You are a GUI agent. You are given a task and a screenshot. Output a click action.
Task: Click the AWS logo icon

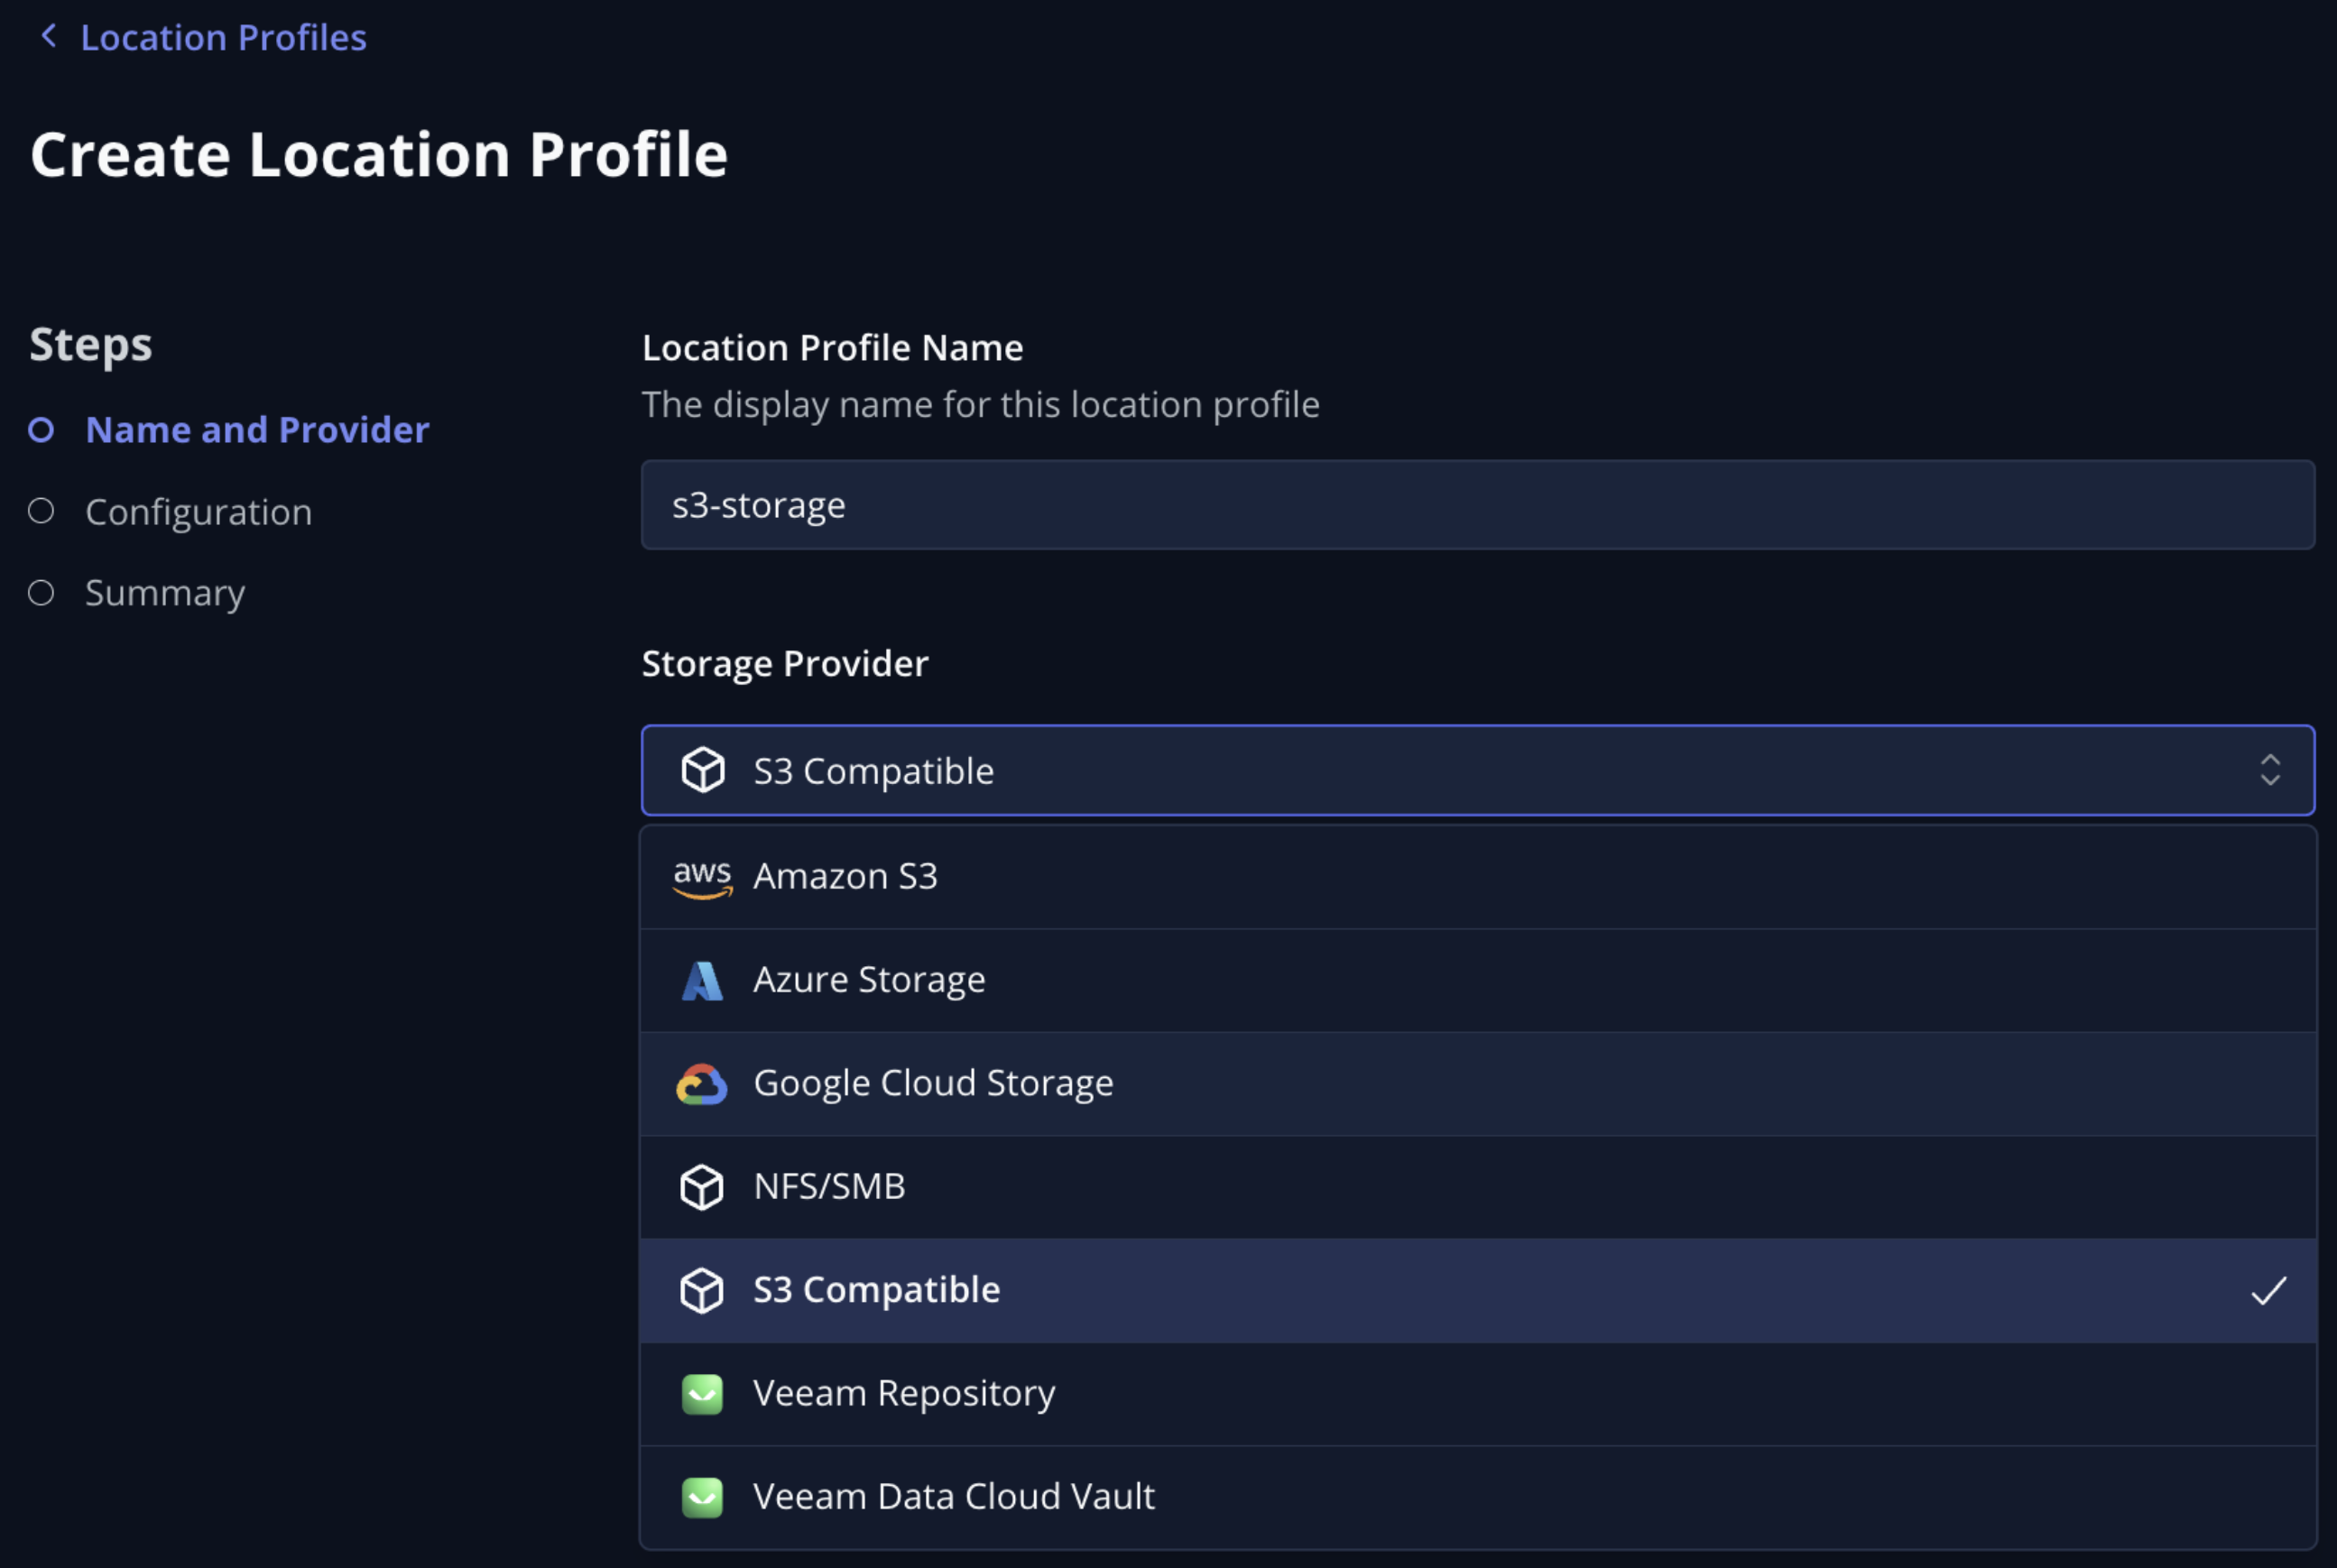tap(702, 877)
